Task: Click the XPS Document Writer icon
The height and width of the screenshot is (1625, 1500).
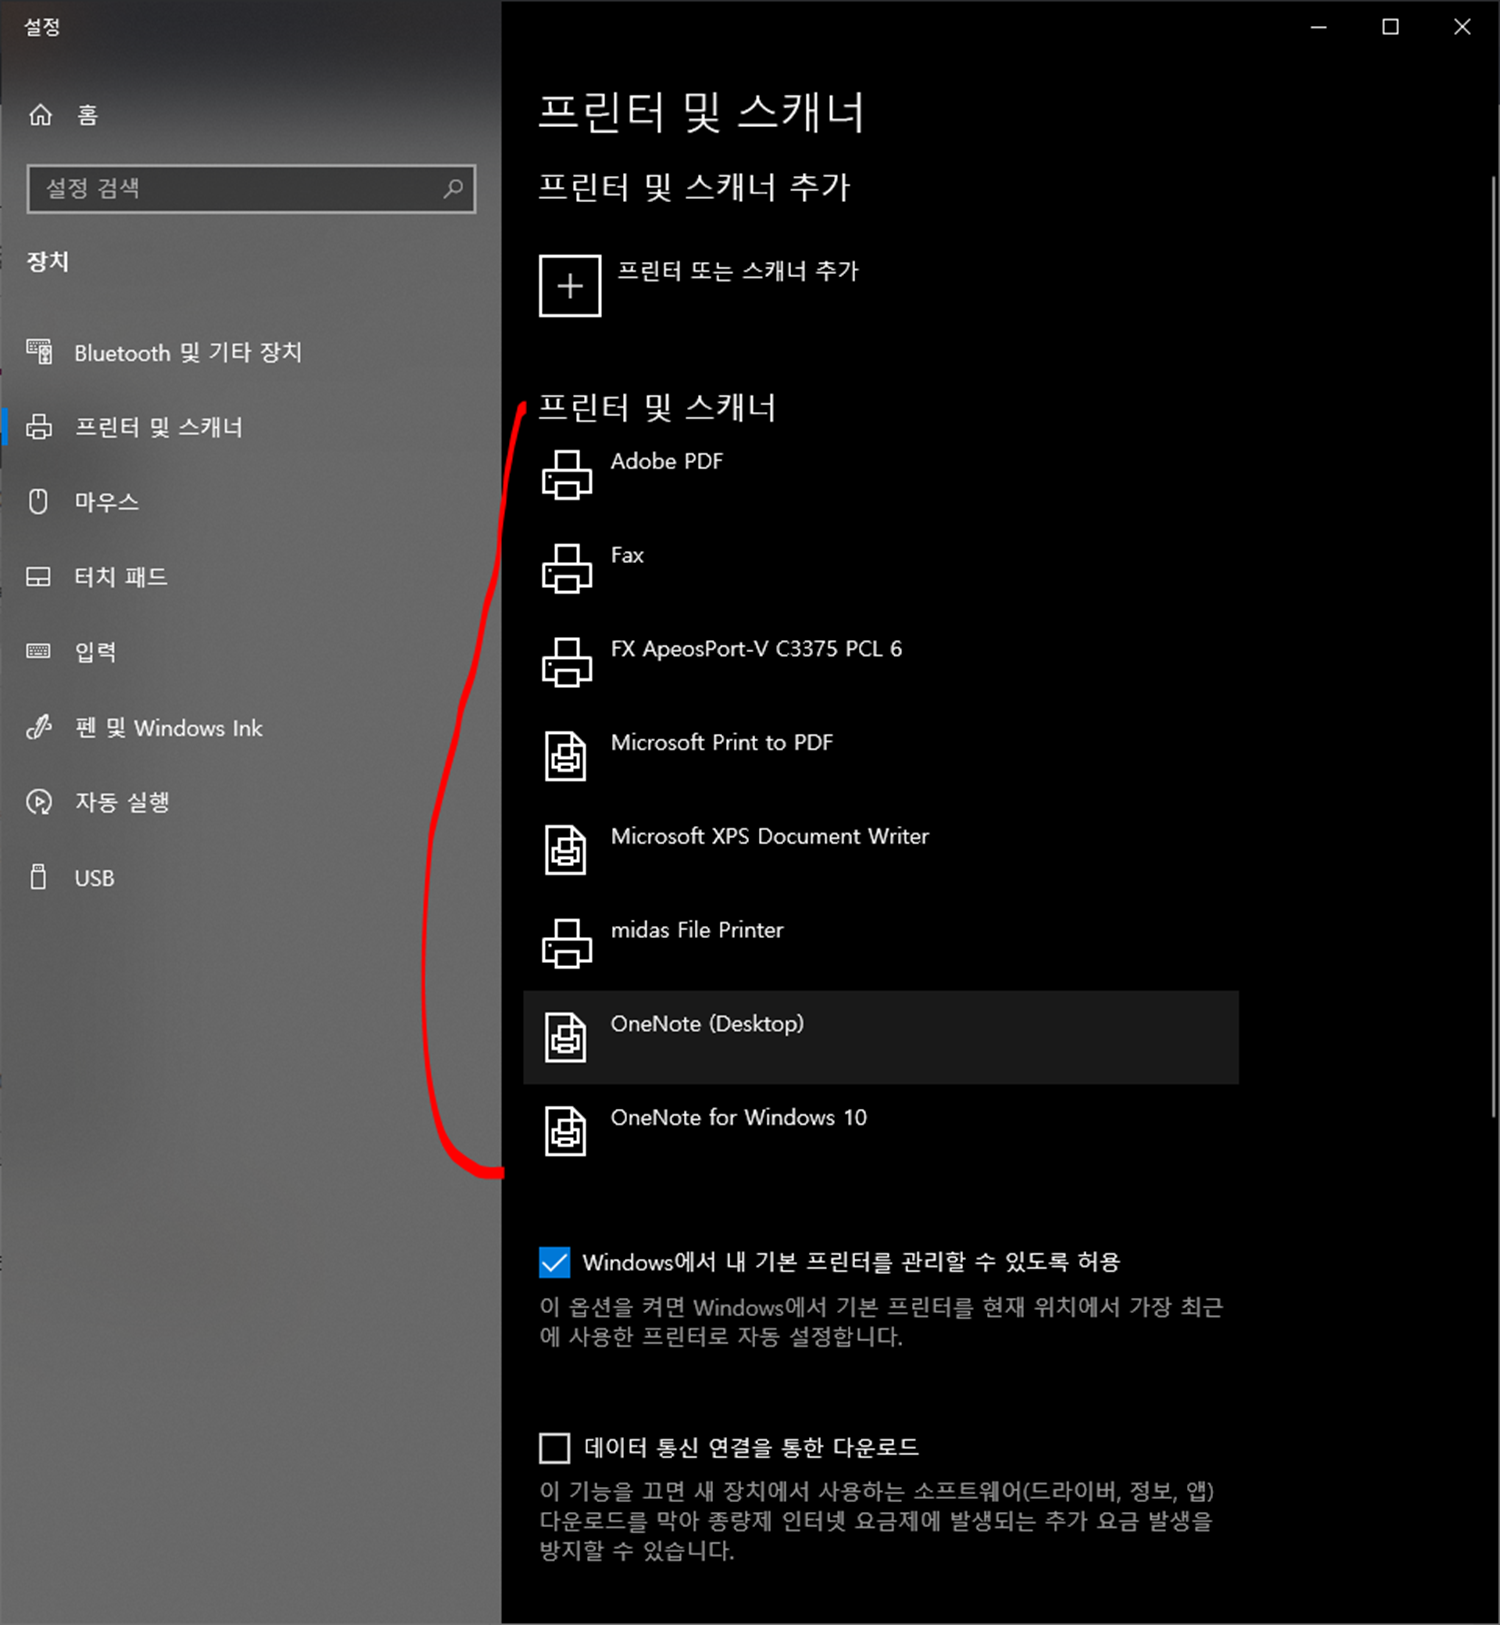Action: tap(566, 849)
